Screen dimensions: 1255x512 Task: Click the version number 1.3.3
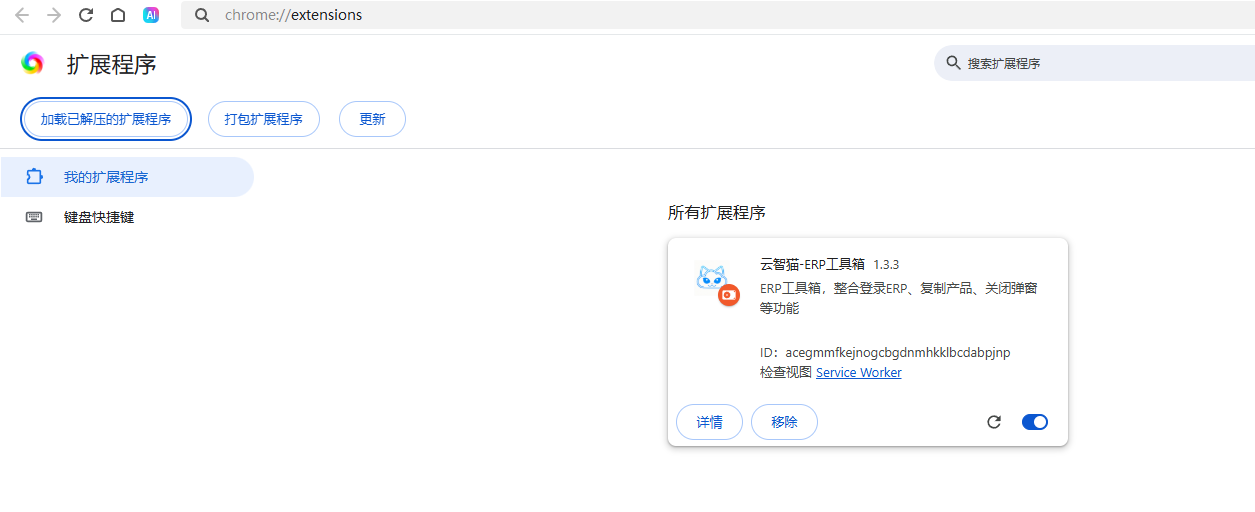pos(886,265)
